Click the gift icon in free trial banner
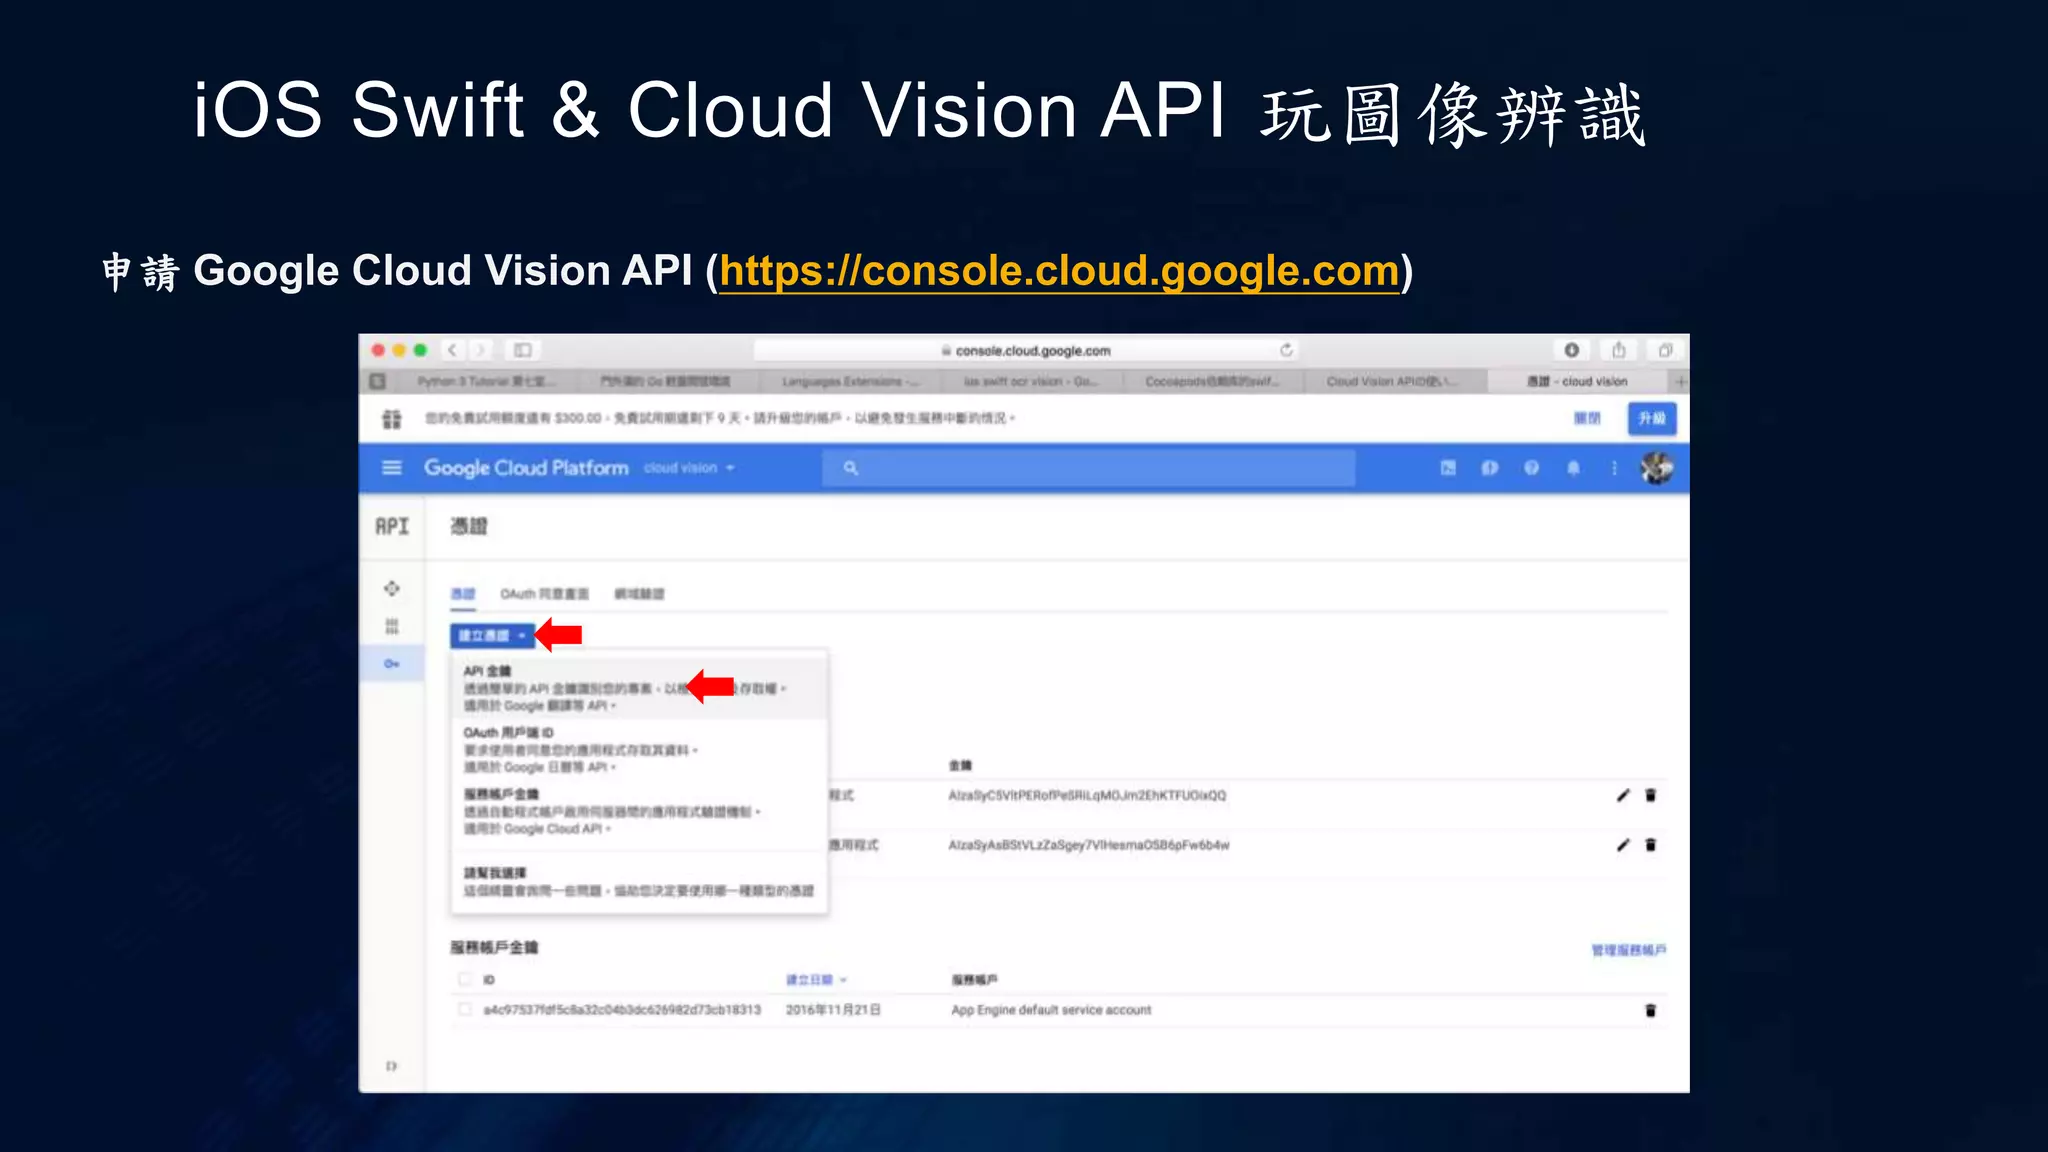Viewport: 2048px width, 1152px height. click(392, 419)
